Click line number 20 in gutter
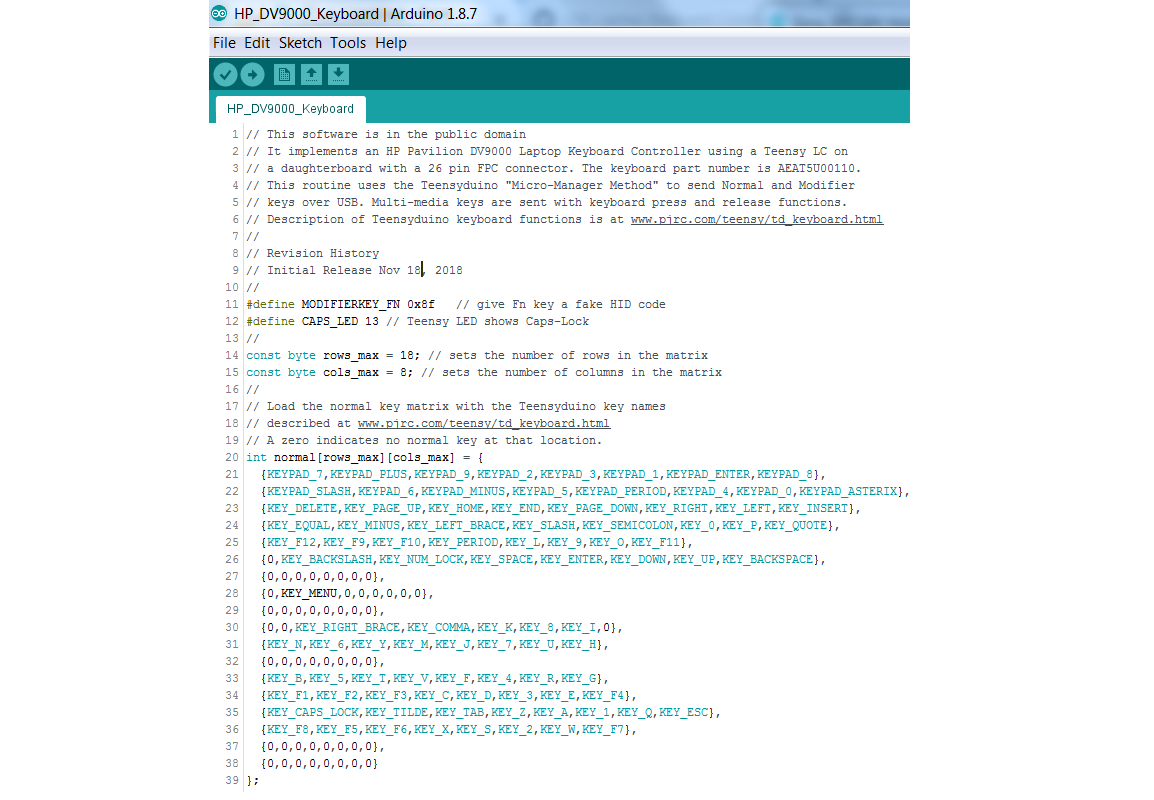Viewport: 1154px width, 800px height. pyautogui.click(x=232, y=457)
